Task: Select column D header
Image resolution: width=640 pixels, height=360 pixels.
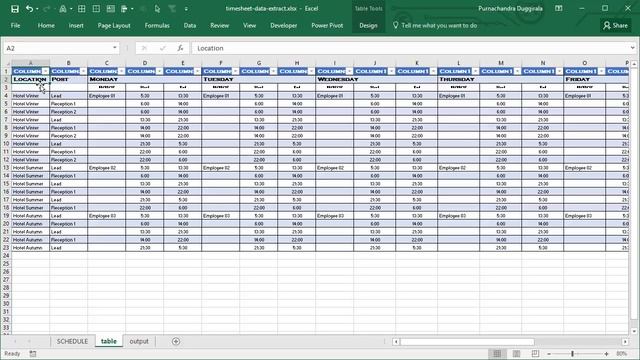Action: (x=144, y=63)
